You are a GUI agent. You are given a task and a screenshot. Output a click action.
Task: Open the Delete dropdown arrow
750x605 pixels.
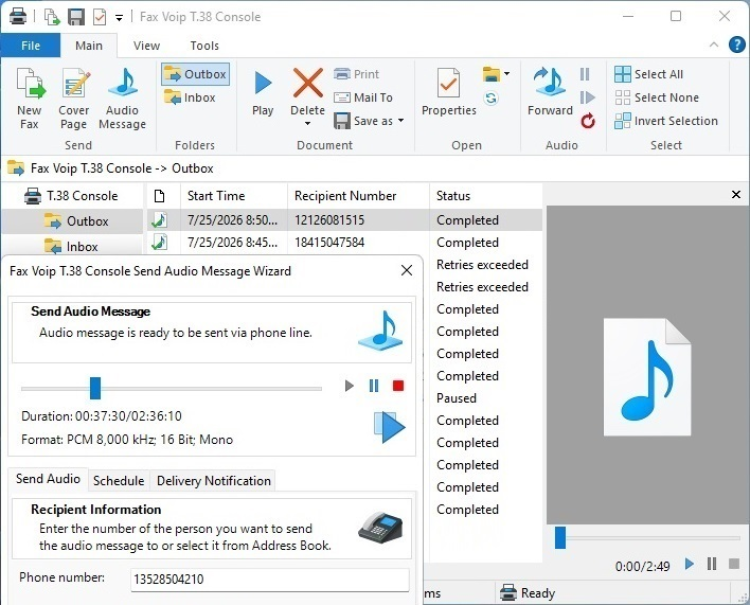click(308, 124)
